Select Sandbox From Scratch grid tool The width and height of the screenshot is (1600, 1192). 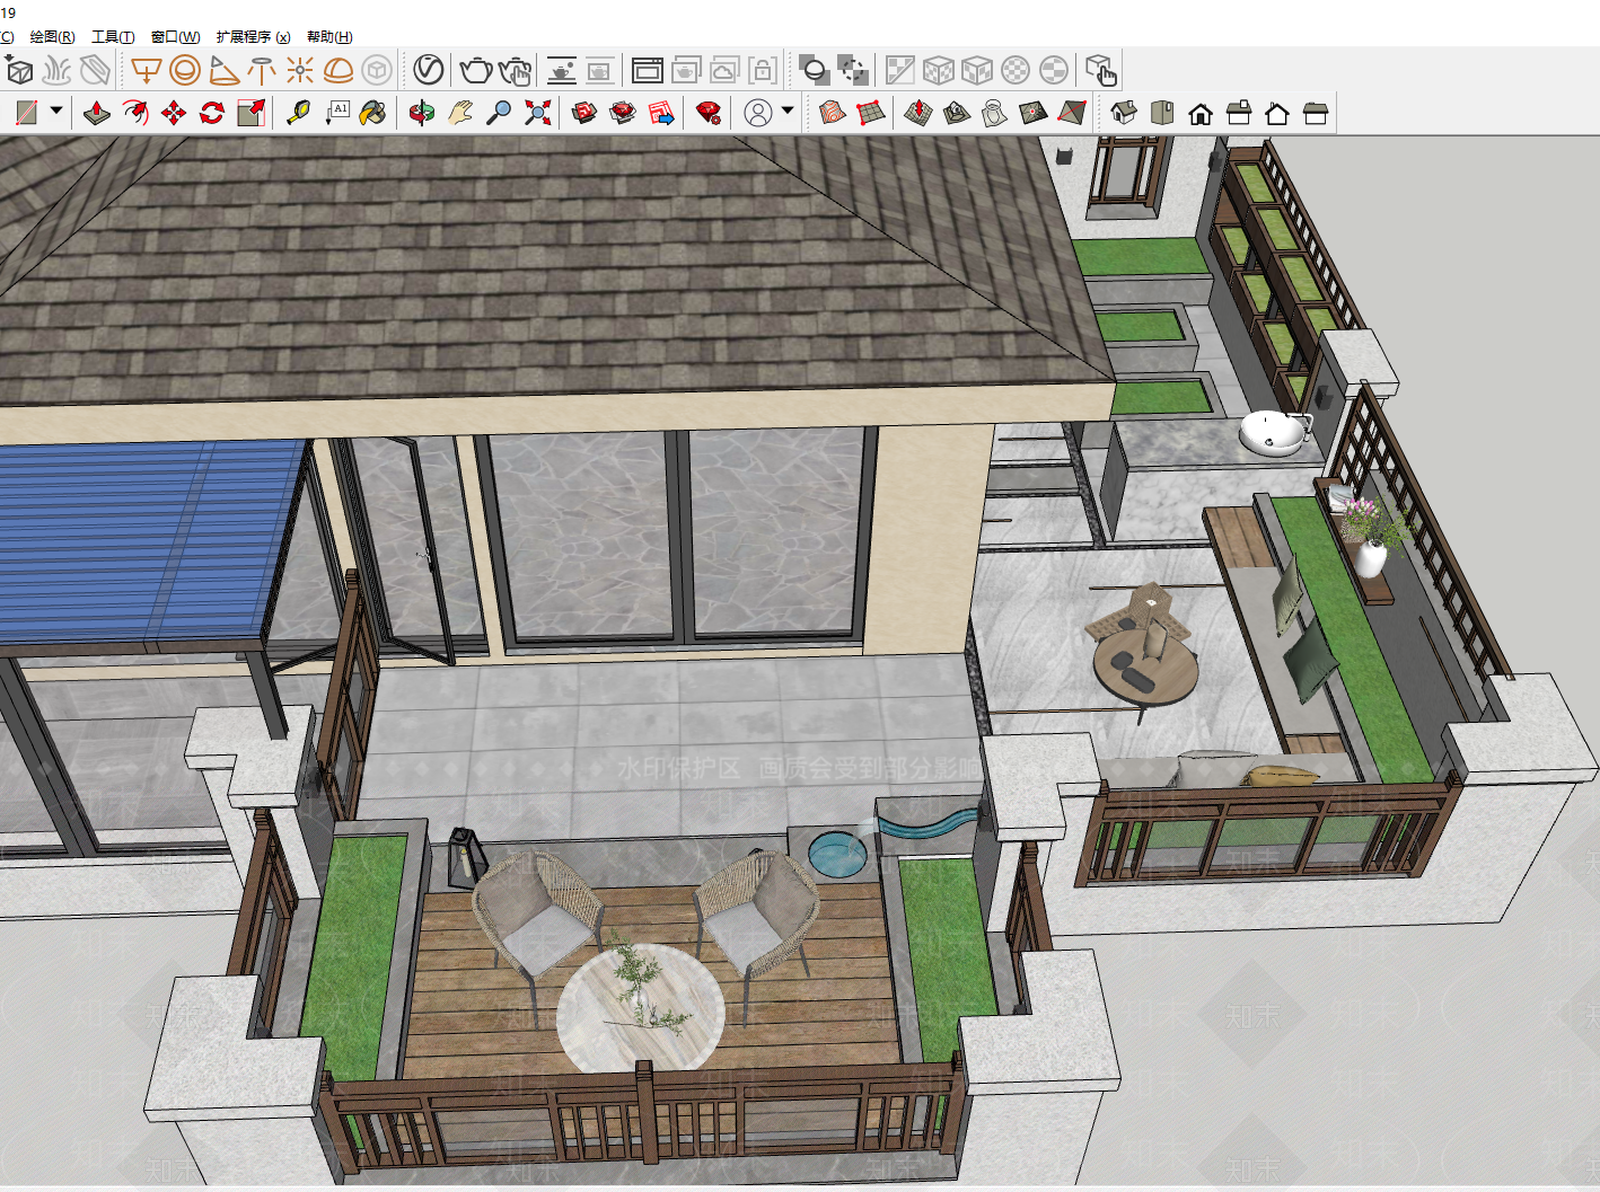point(871,113)
